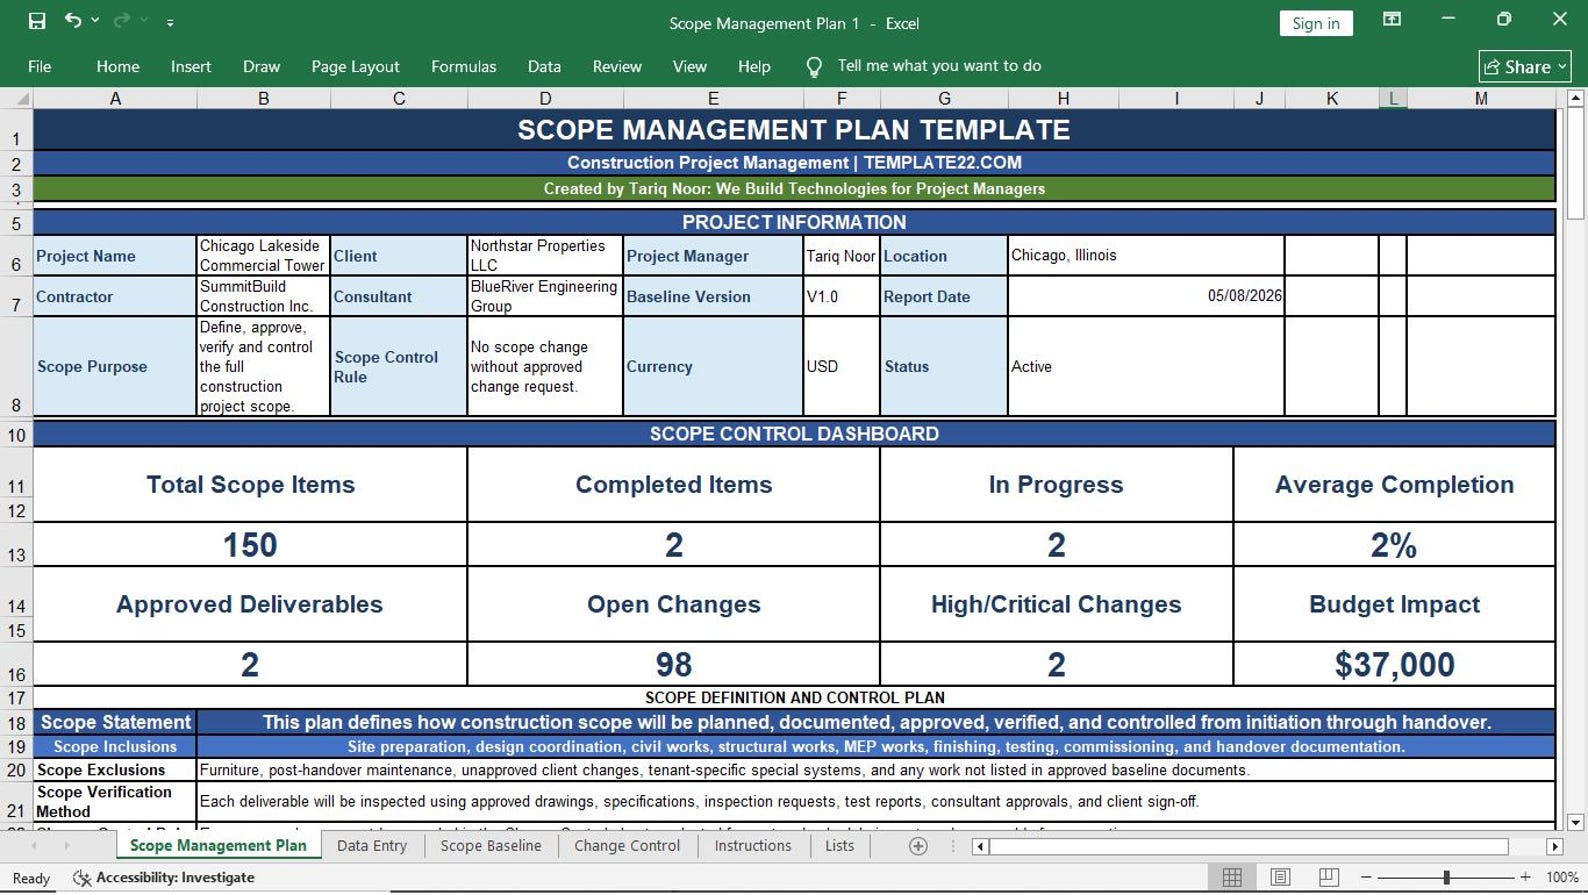Click the next sheet navigation arrow
The height and width of the screenshot is (895, 1588).
[x=66, y=846]
